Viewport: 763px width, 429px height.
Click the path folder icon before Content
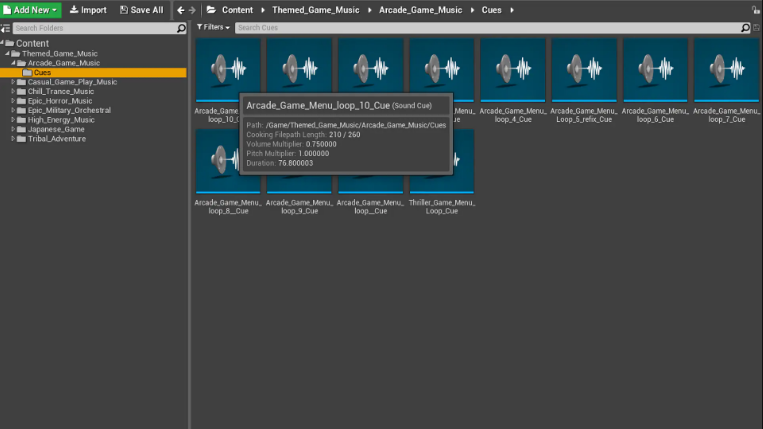point(211,10)
